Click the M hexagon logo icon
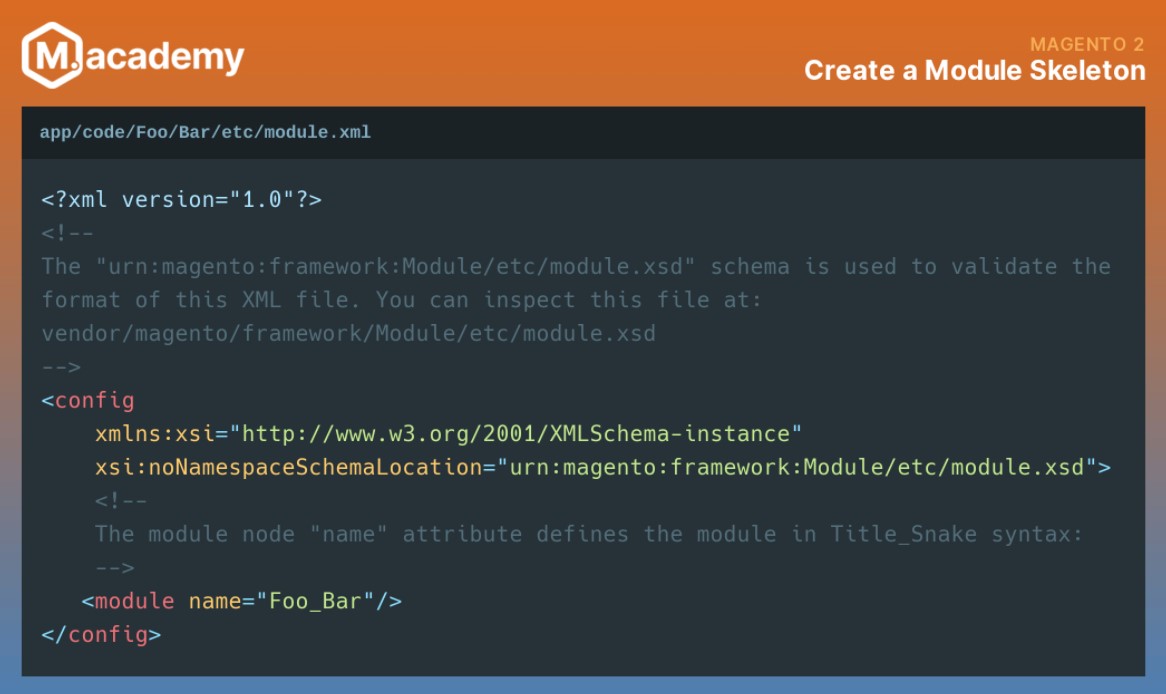1166x694 pixels. click(52, 55)
